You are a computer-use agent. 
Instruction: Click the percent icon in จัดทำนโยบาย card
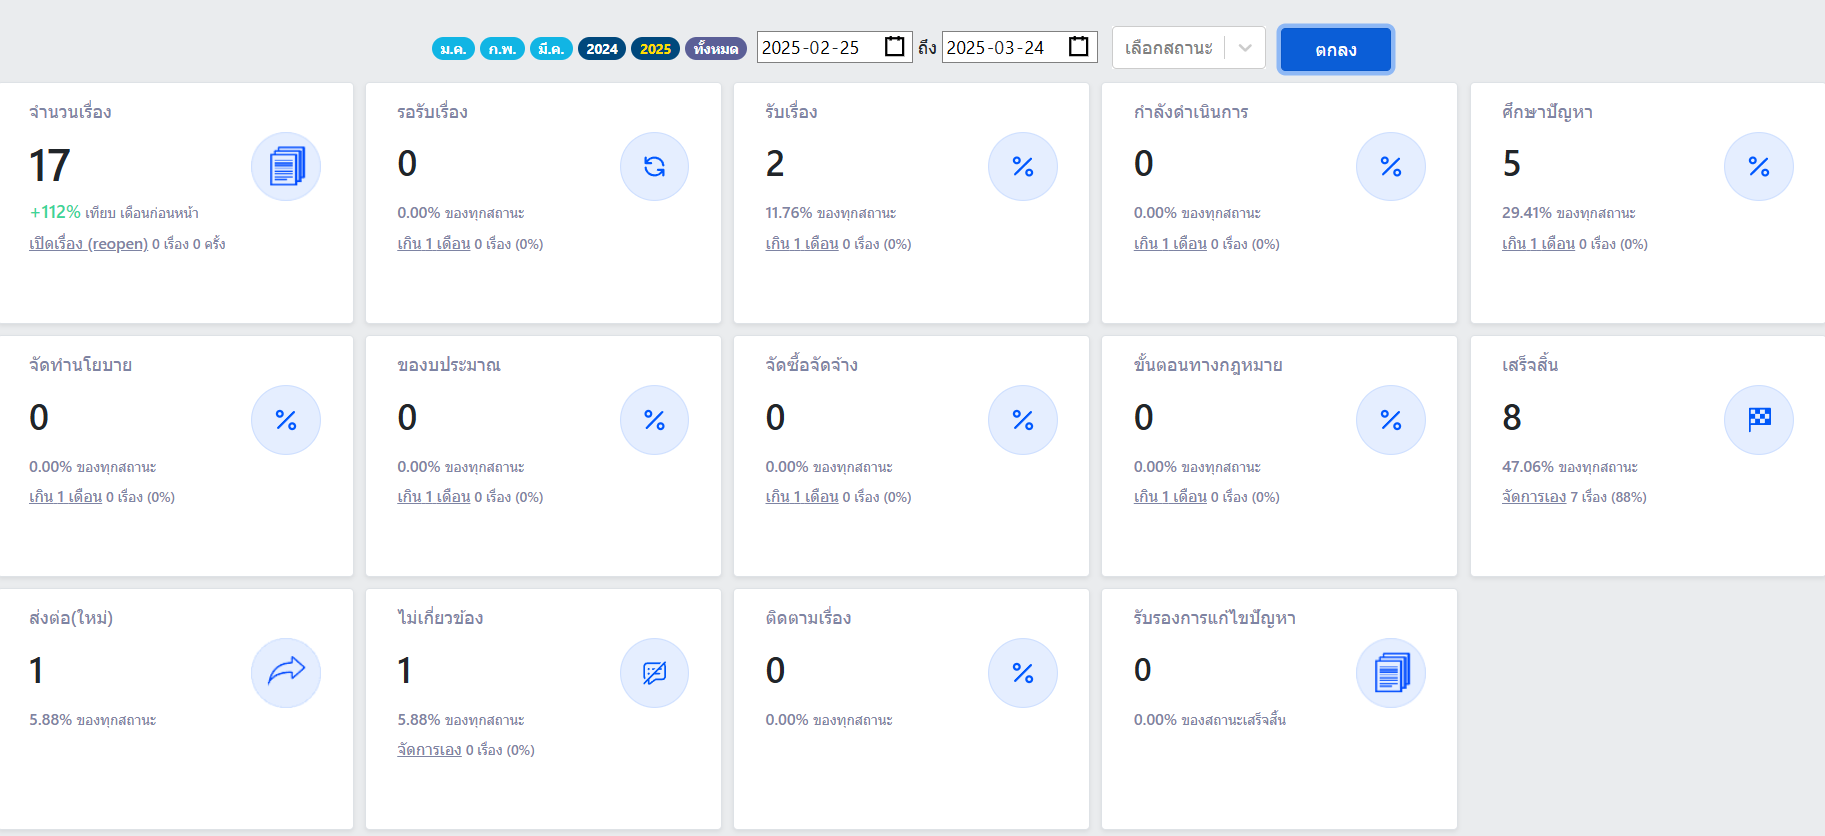(x=286, y=420)
